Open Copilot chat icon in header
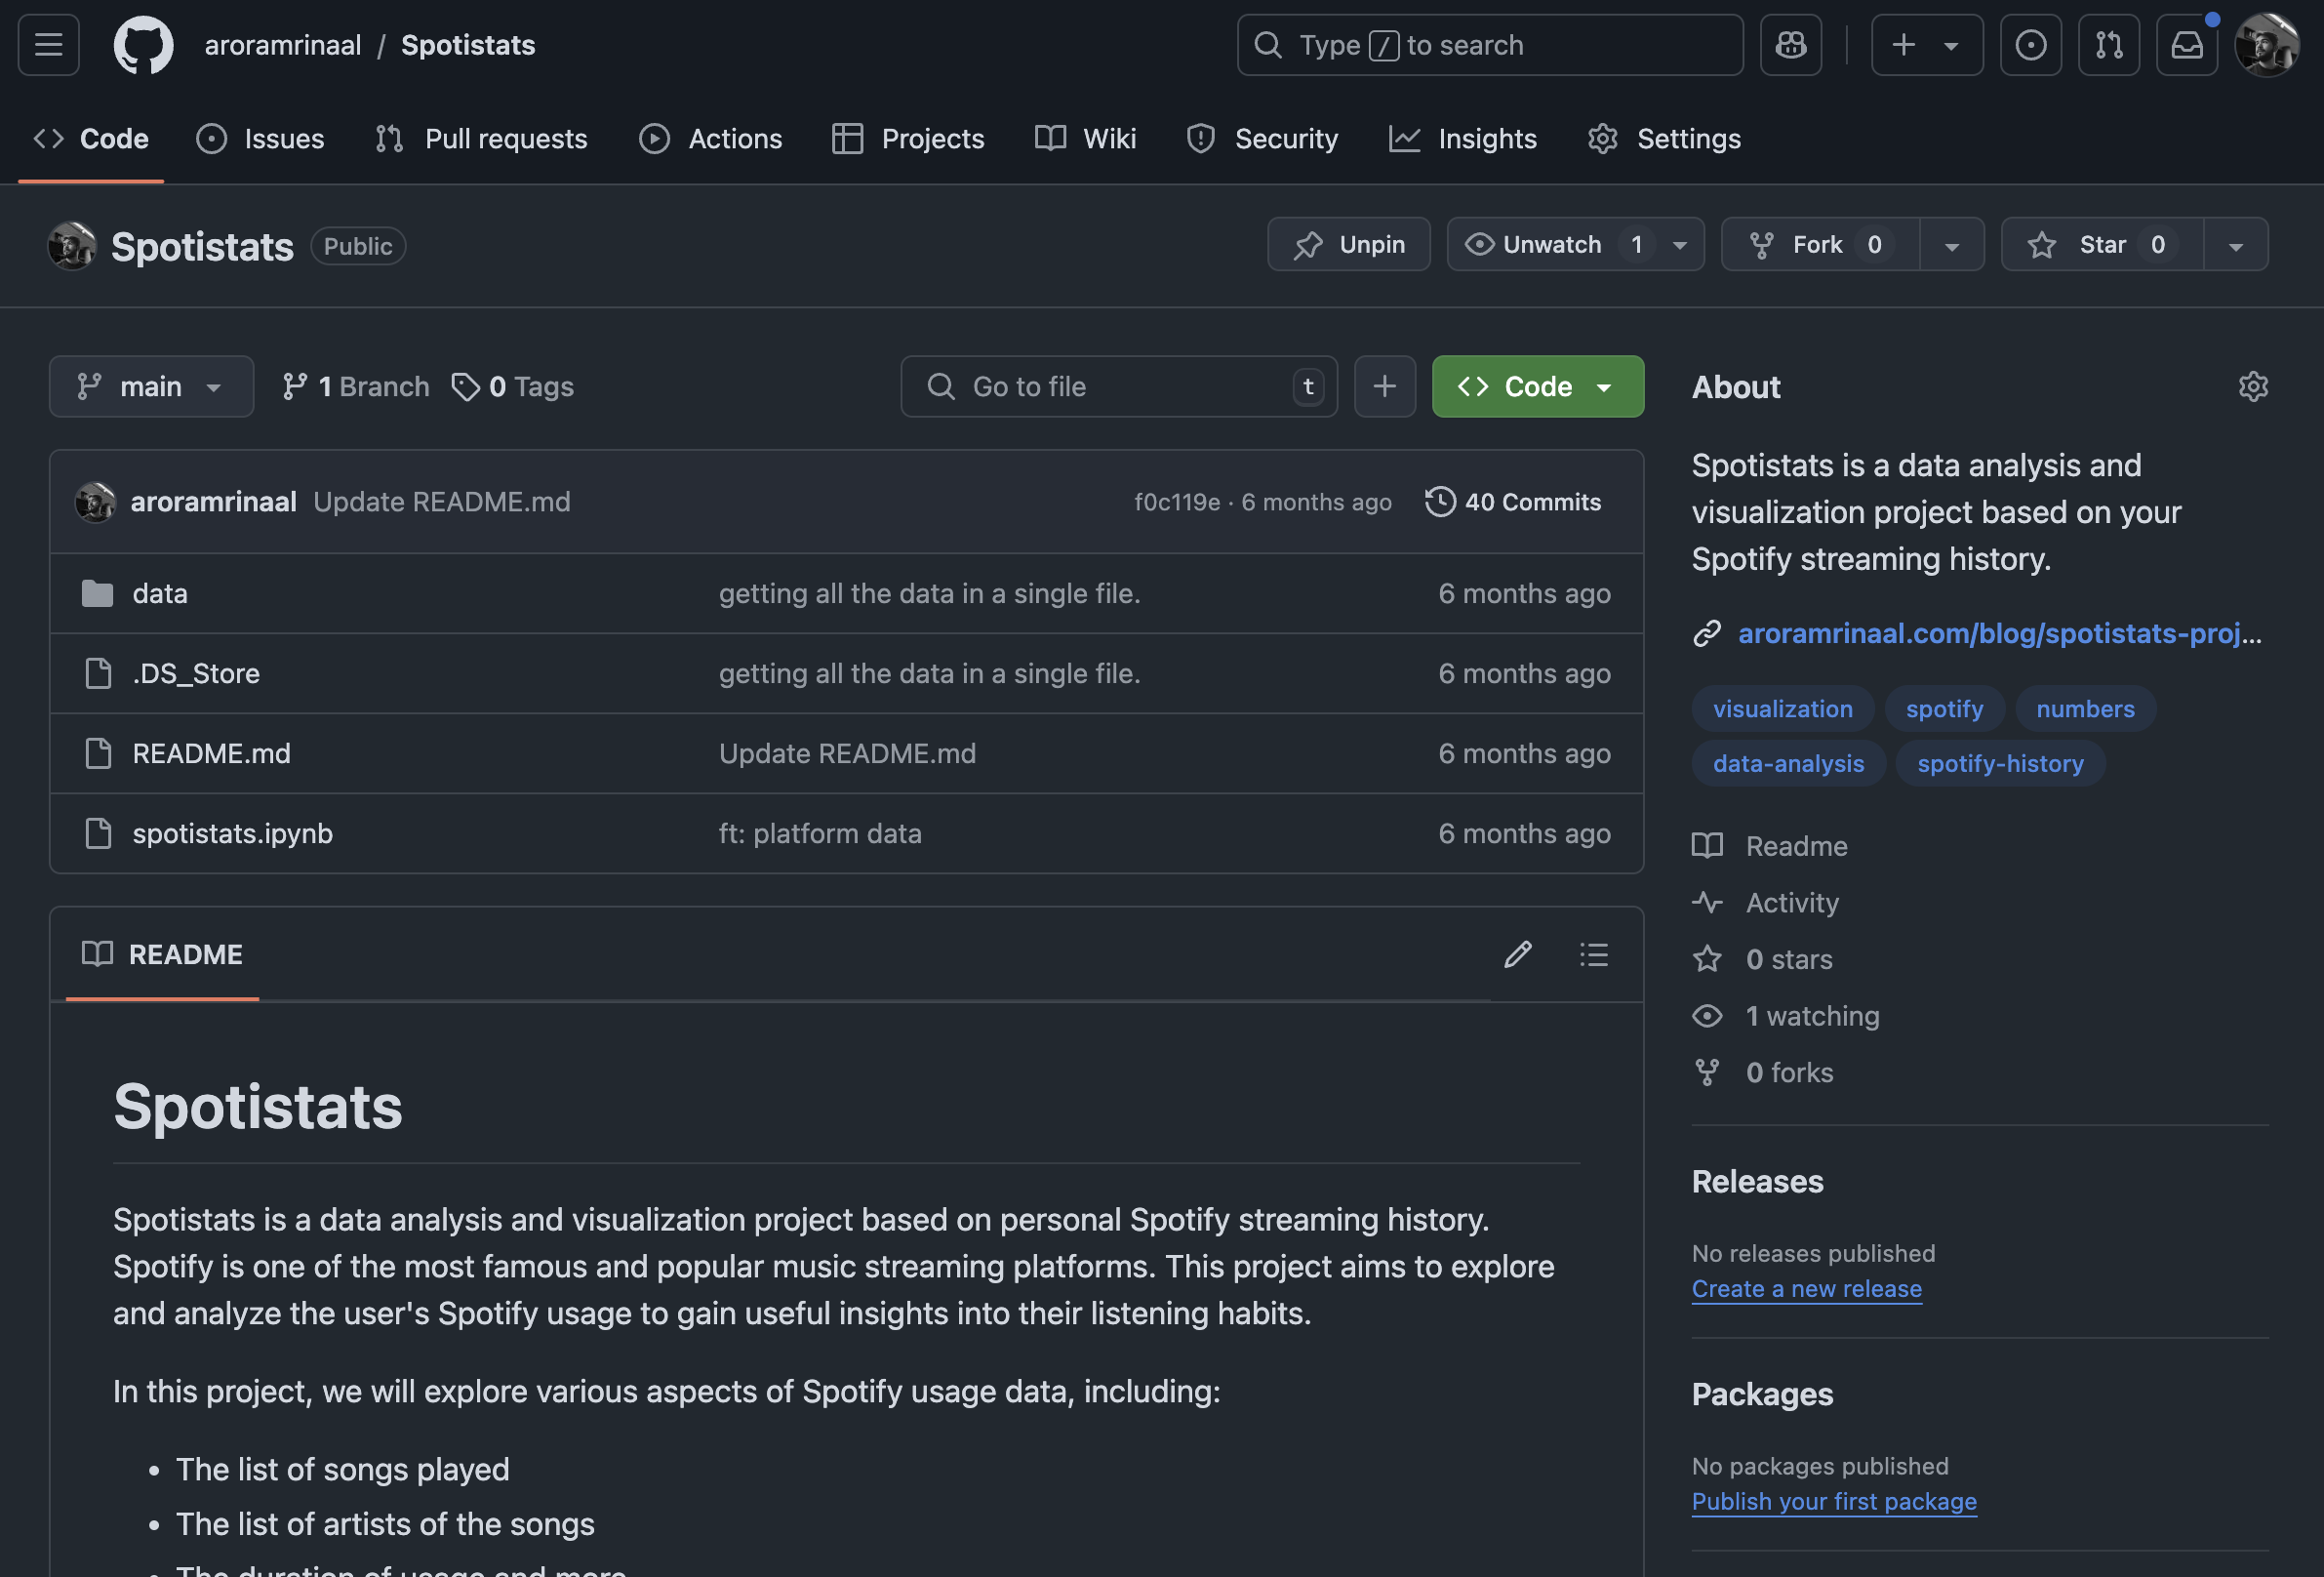2324x1577 pixels. (x=1790, y=45)
